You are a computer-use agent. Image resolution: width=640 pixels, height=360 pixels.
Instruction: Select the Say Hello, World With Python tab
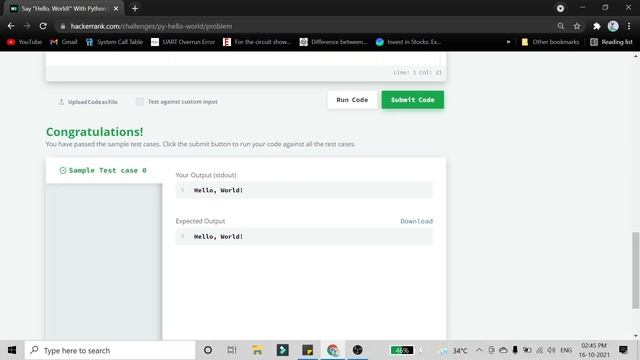[64, 9]
